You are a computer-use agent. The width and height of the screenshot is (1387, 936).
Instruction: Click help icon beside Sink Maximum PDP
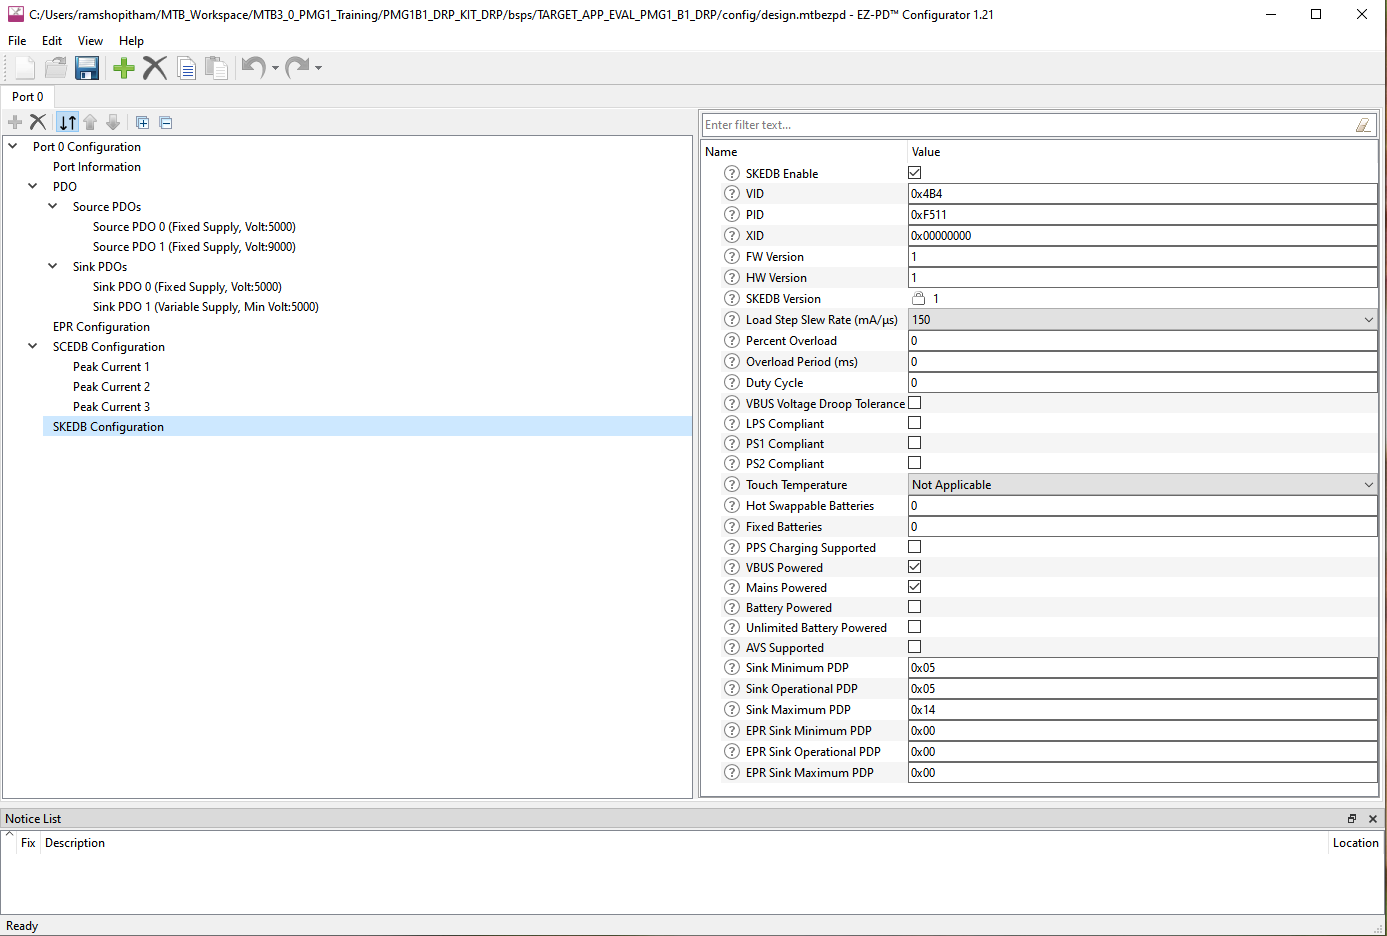pyautogui.click(x=732, y=710)
